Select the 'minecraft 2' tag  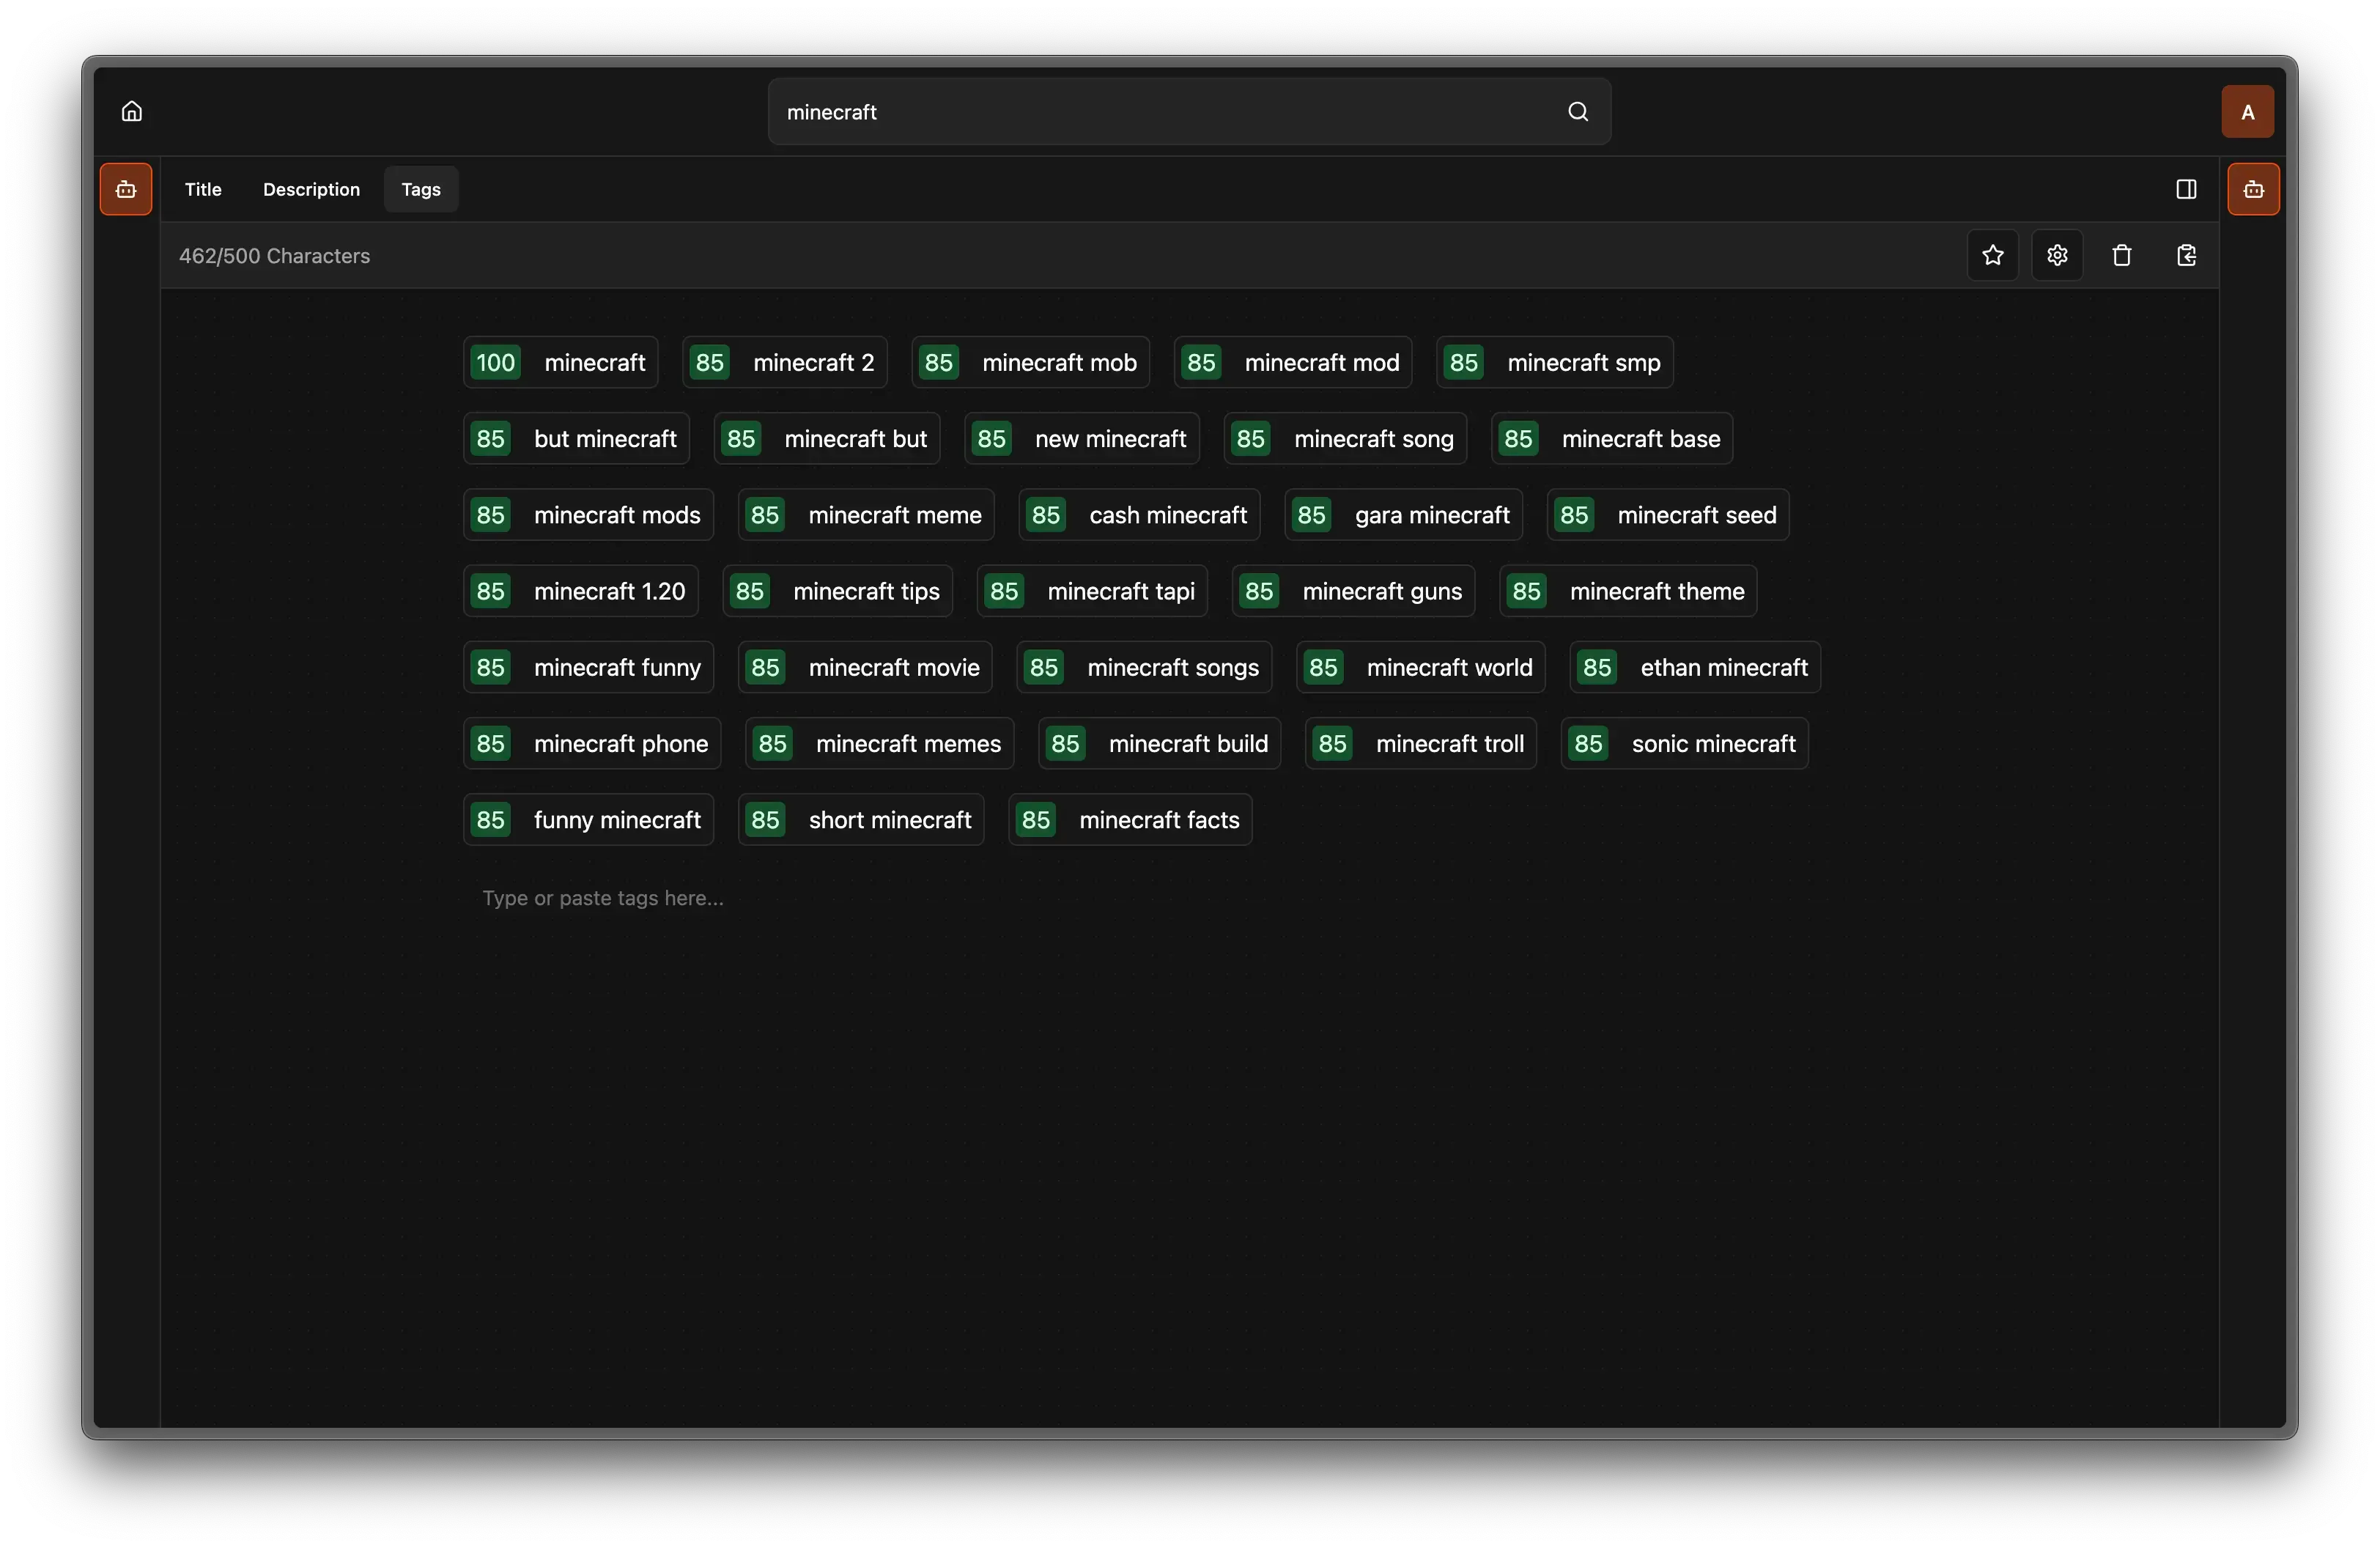coord(784,362)
